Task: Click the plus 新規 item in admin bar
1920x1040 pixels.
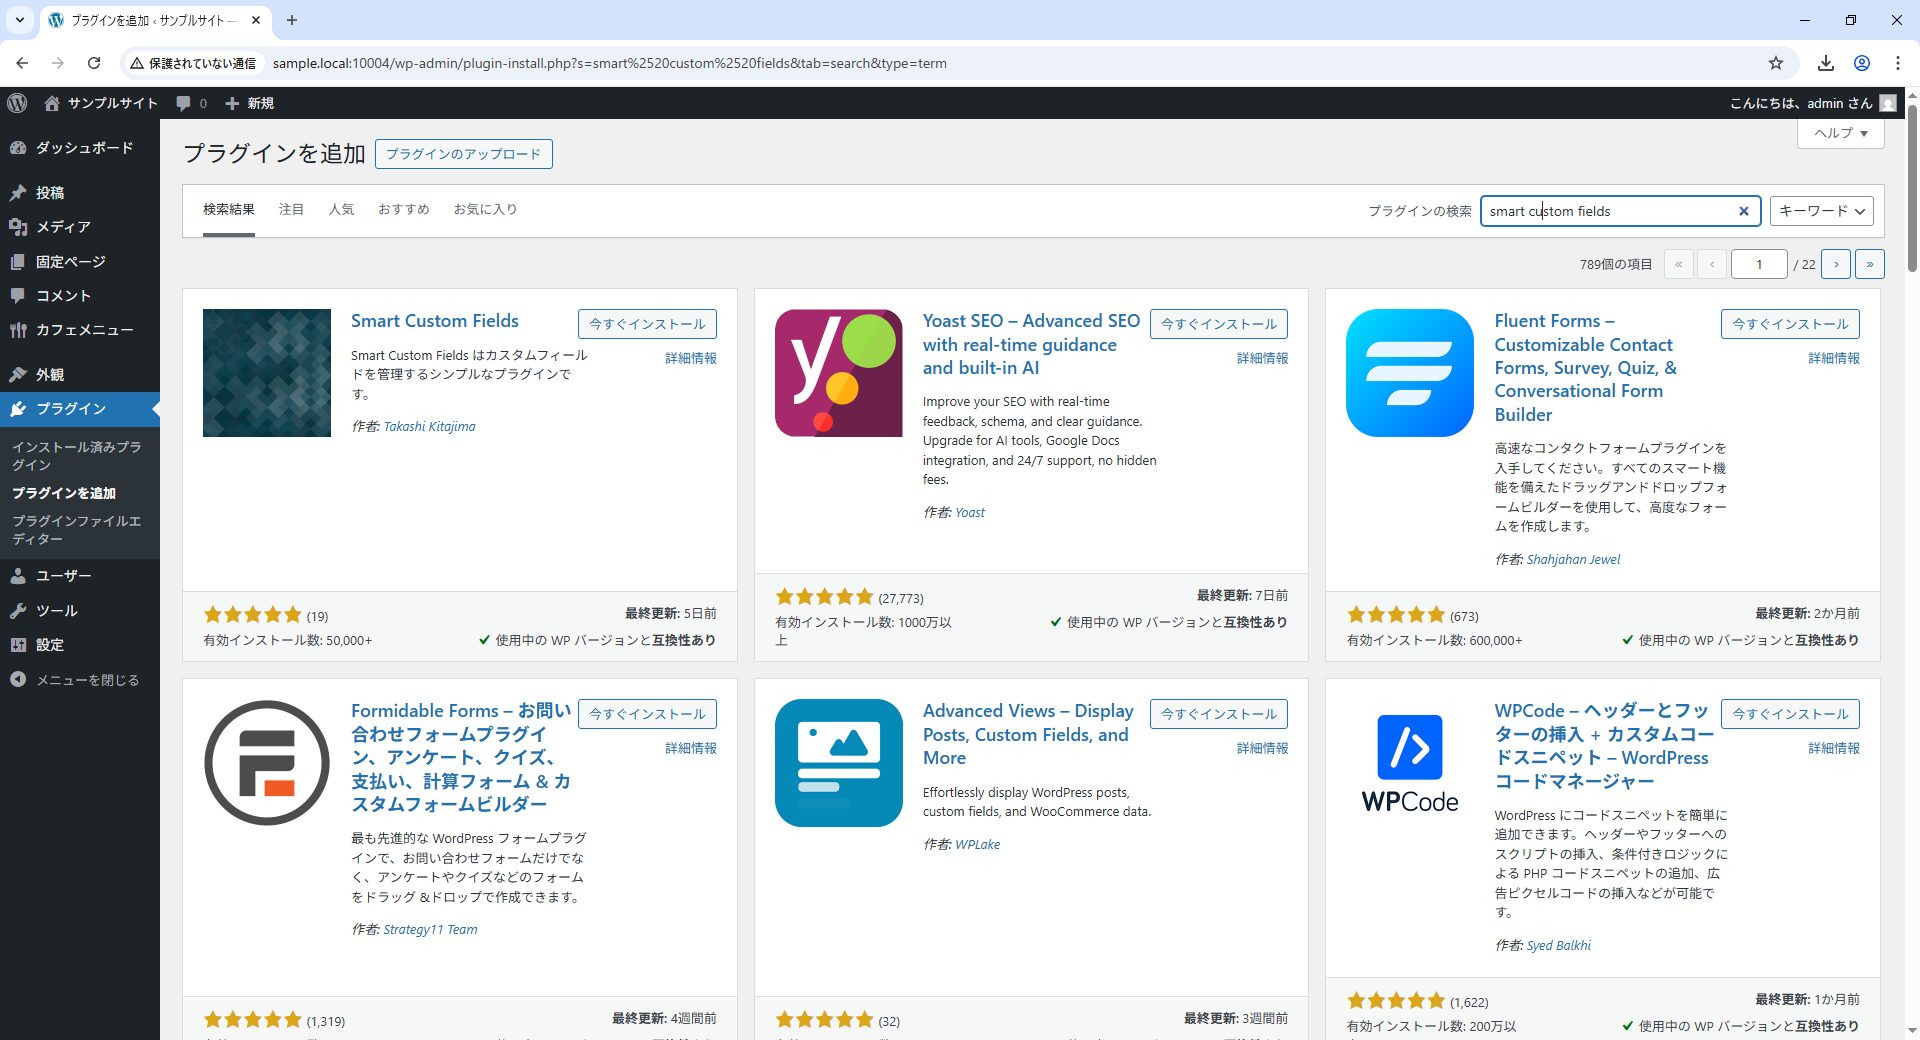Action: pos(249,103)
